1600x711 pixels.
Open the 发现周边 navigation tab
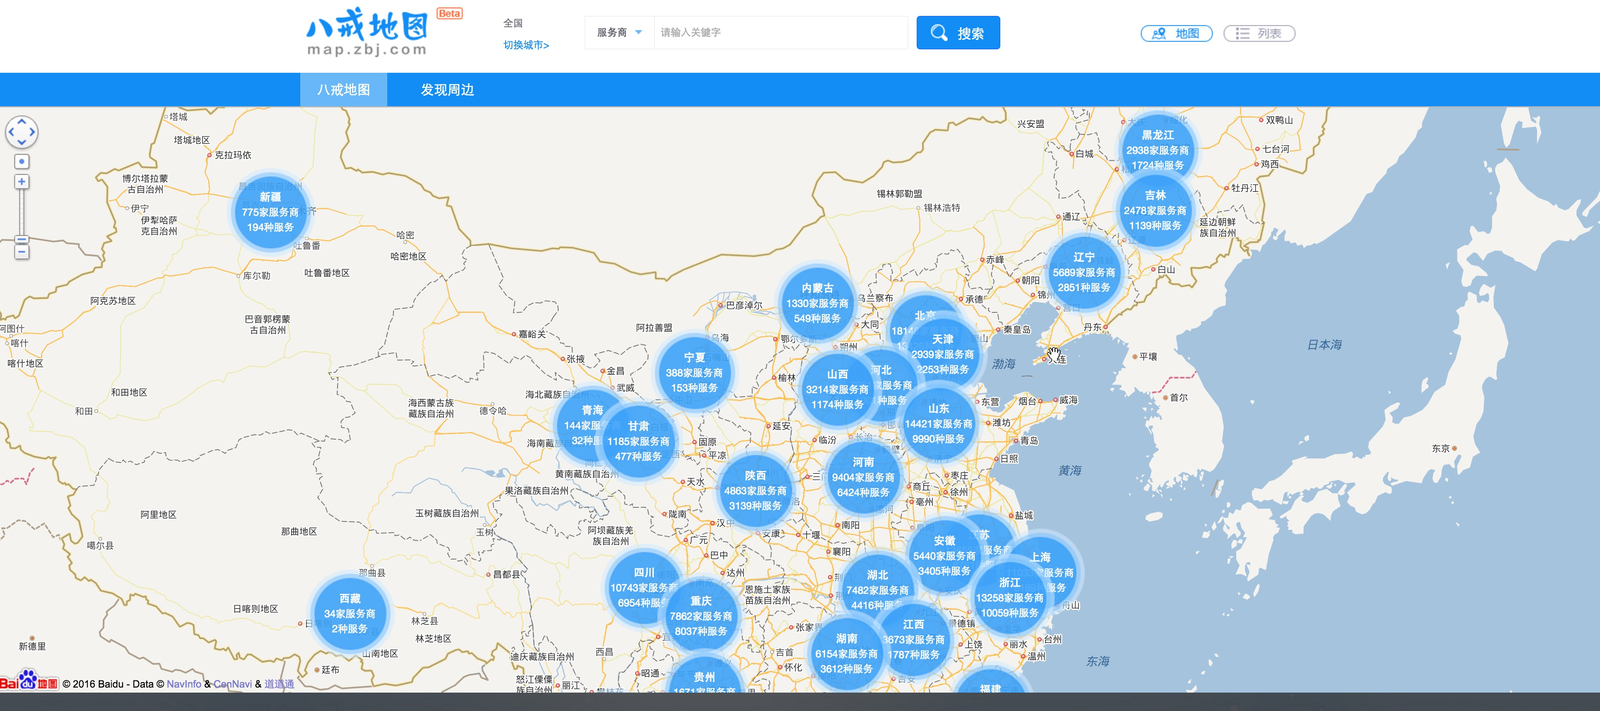(447, 90)
